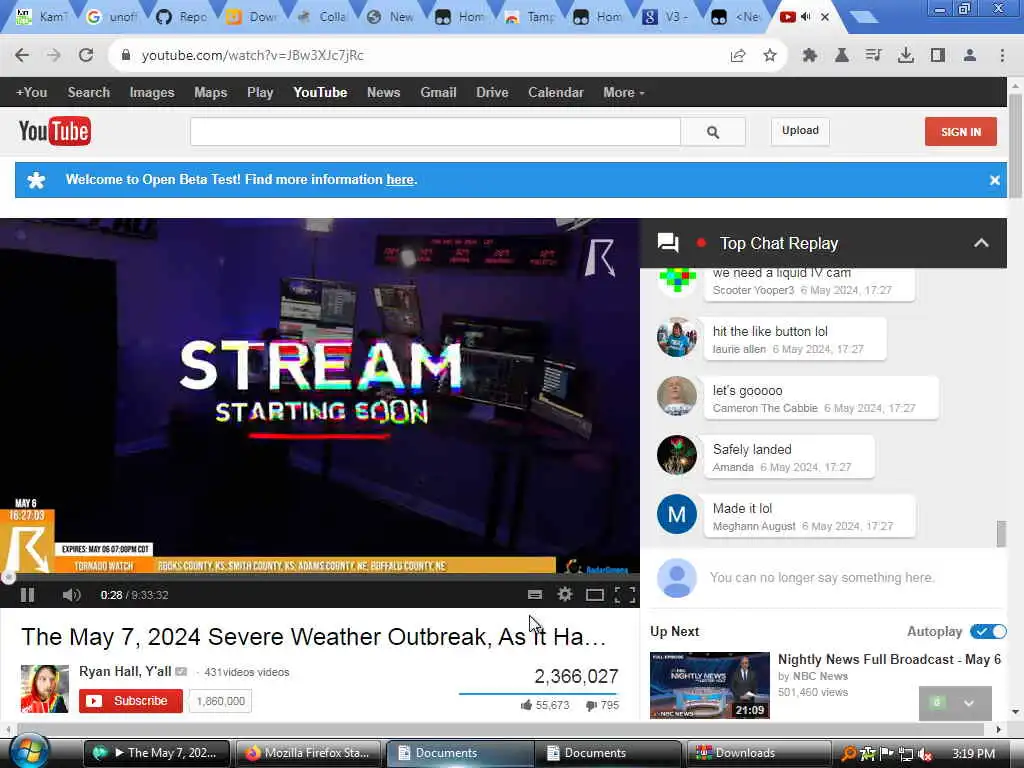Open the +You link
The width and height of the screenshot is (1024, 768).
tap(31, 93)
